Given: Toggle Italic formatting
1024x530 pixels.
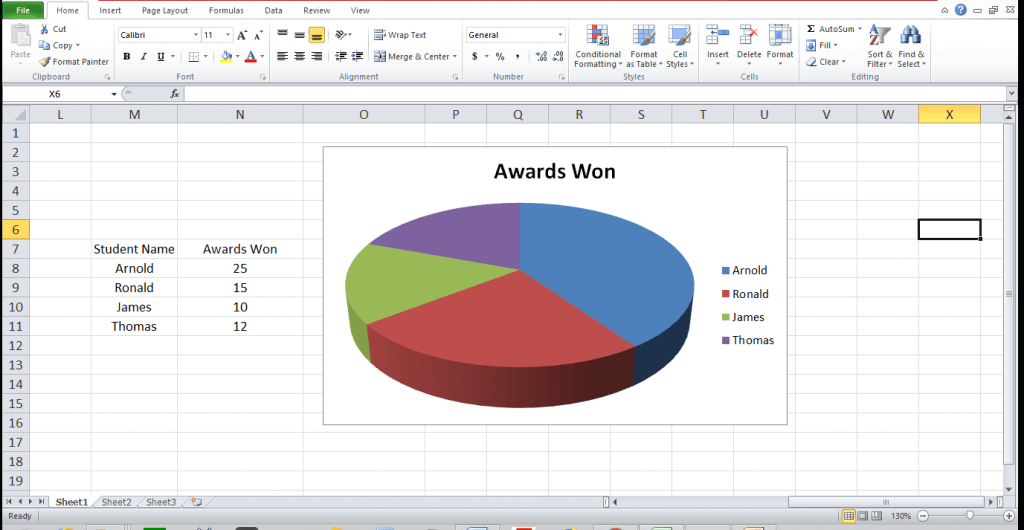Looking at the screenshot, I should [x=143, y=57].
